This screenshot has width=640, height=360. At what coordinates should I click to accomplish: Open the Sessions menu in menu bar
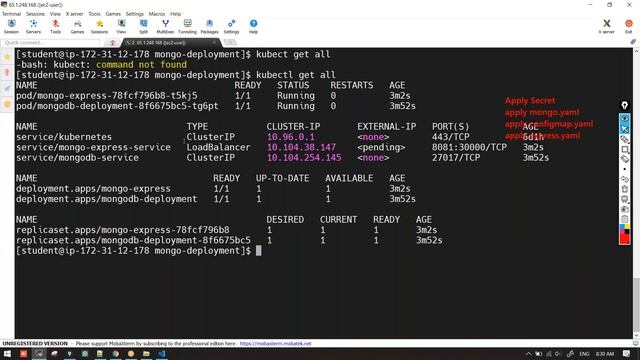point(36,14)
